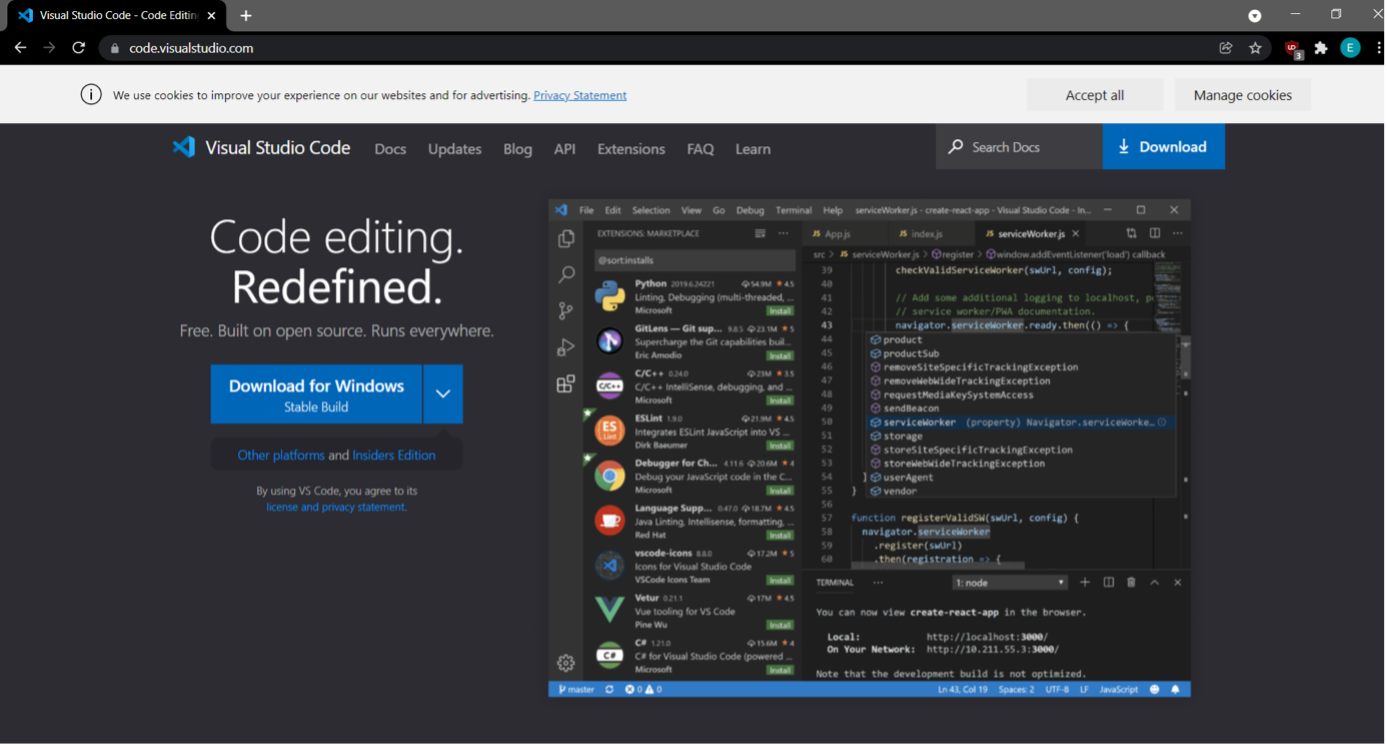Open the Extensions Marketplace more actions ellipsis
The width and height of the screenshot is (1387, 748).
click(783, 233)
